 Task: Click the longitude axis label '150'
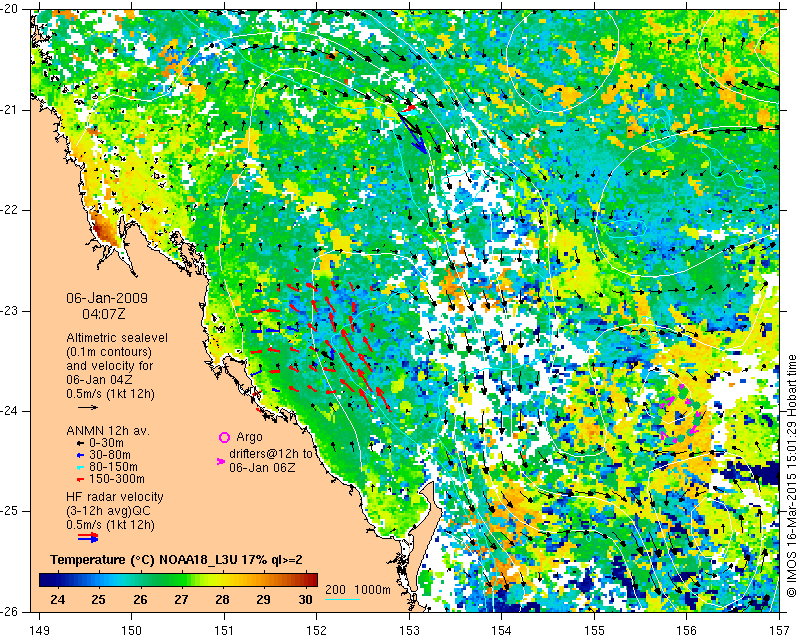click(x=132, y=630)
